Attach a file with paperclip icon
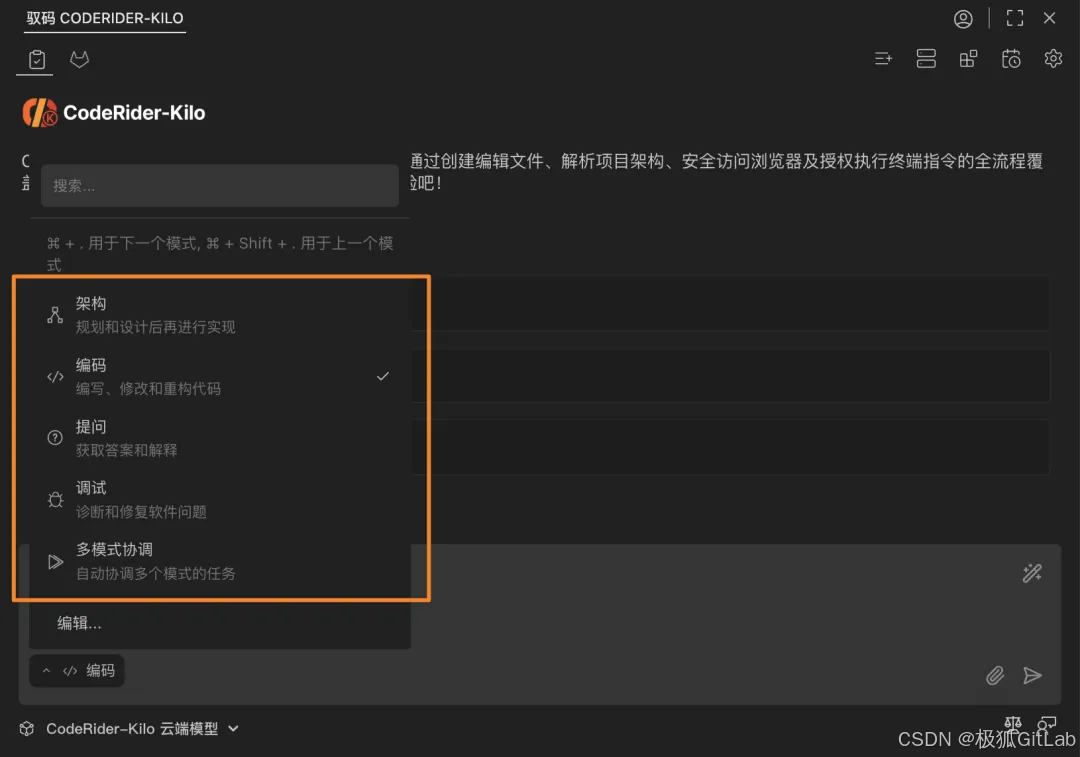The width and height of the screenshot is (1080, 757). click(x=995, y=675)
